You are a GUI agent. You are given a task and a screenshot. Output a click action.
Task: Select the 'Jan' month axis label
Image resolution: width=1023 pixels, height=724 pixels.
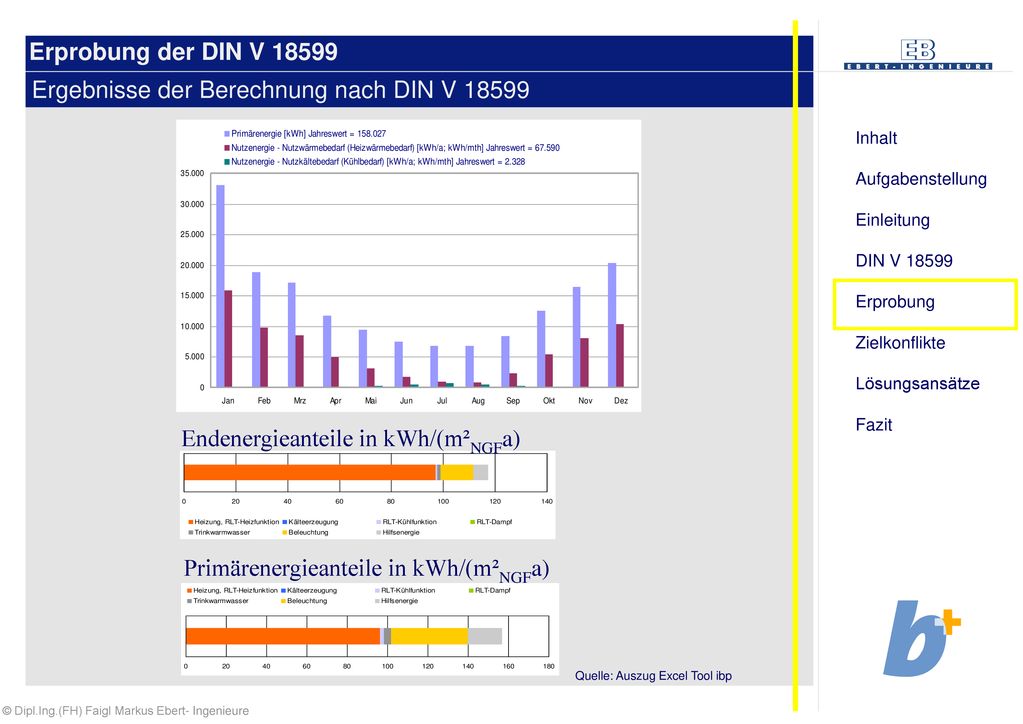[x=228, y=400]
